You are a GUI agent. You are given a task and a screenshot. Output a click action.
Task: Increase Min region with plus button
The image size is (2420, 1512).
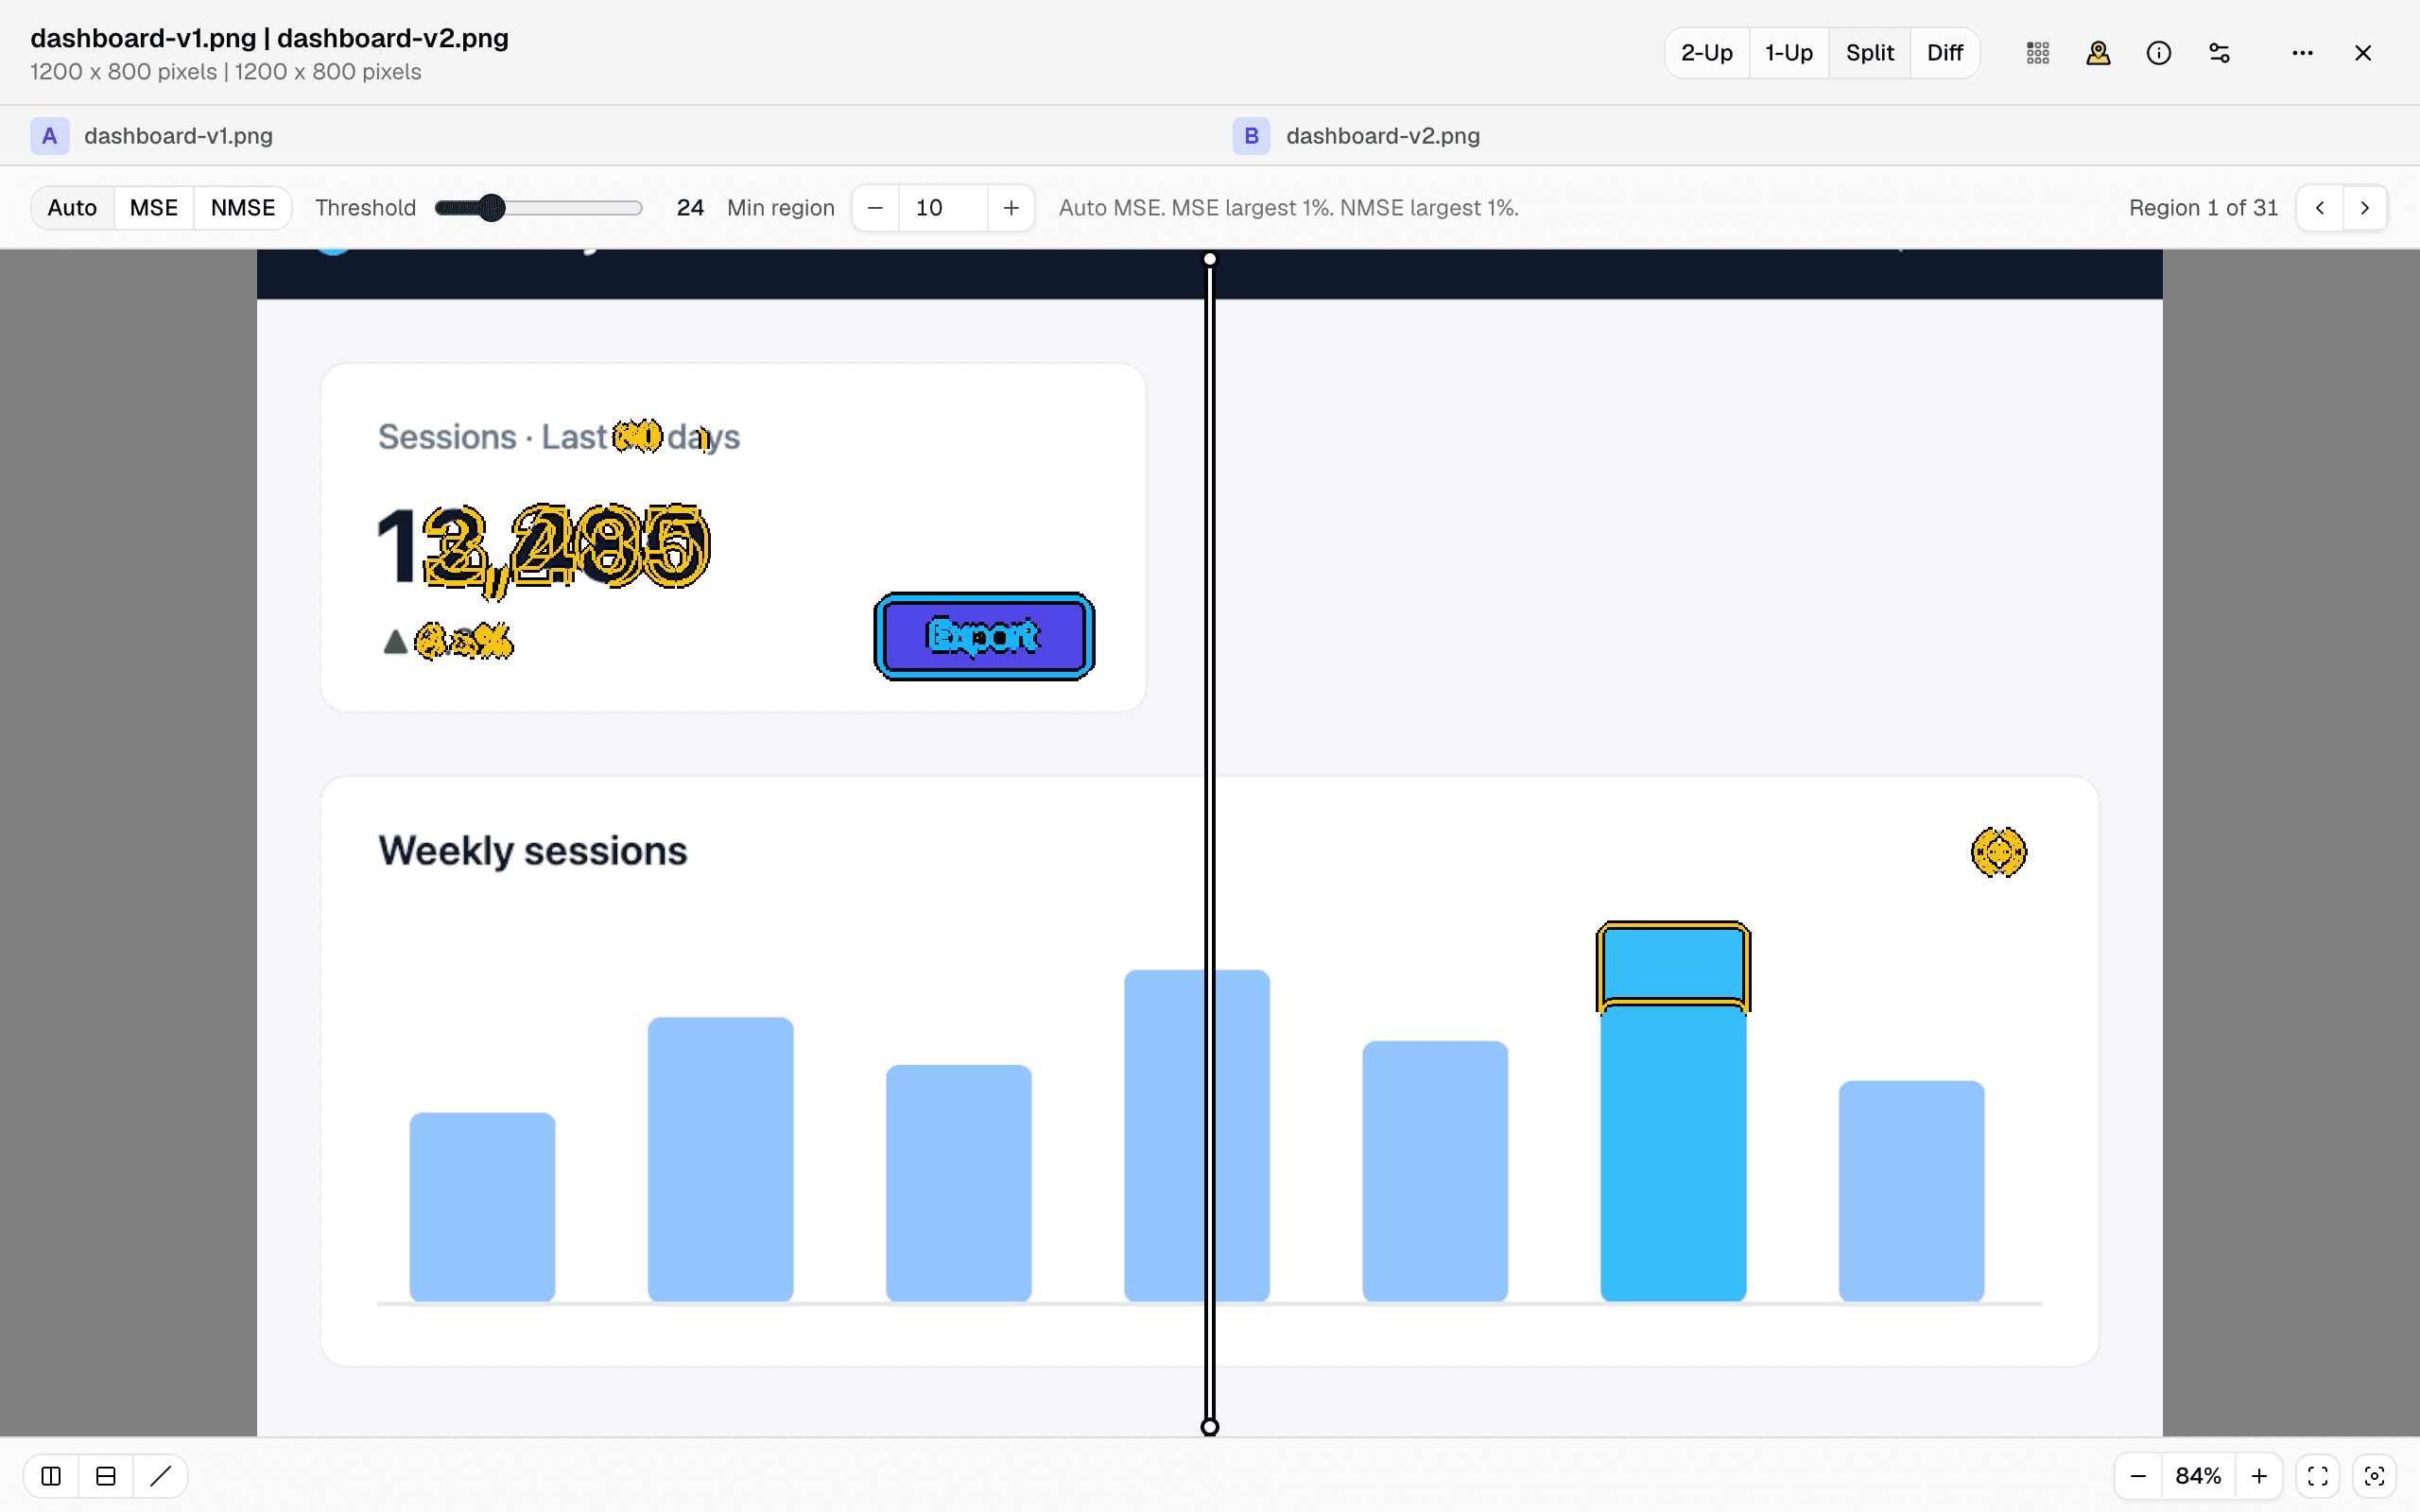coord(1011,208)
